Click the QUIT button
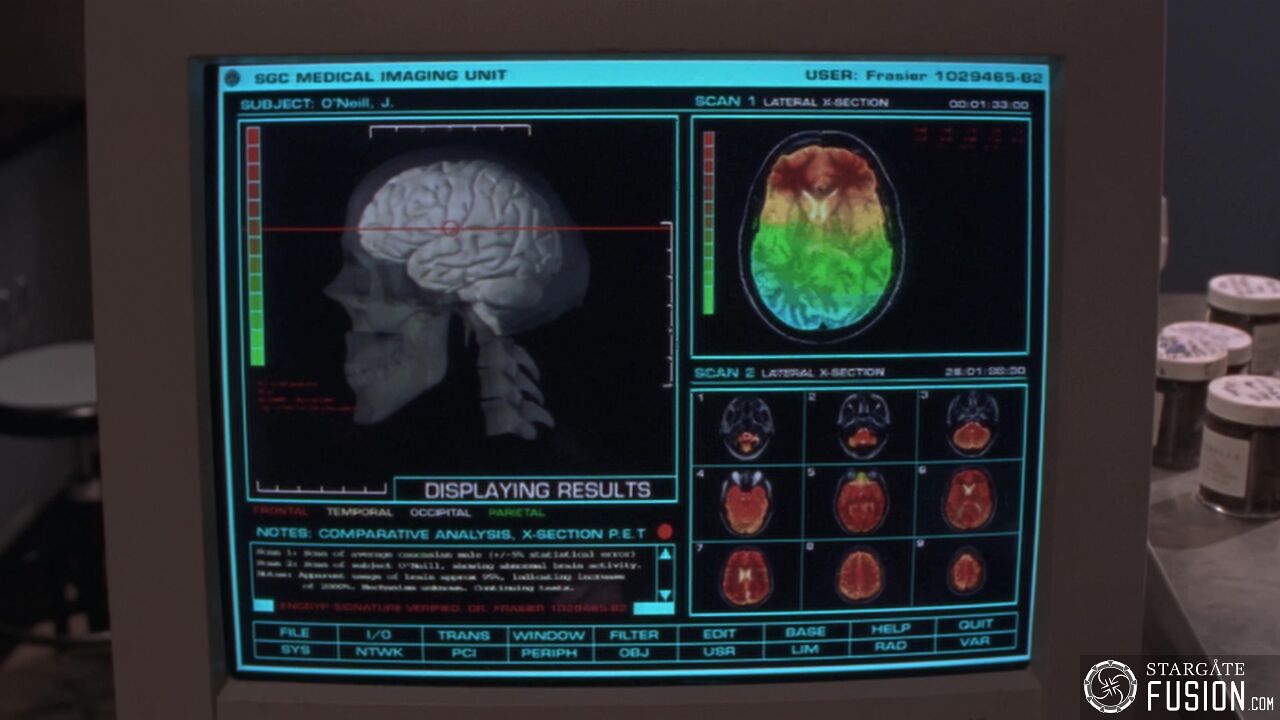Screen dimensions: 1280x720 click(x=975, y=625)
